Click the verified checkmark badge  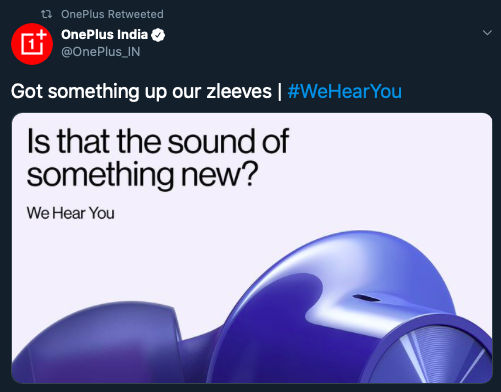pyautogui.click(x=158, y=35)
